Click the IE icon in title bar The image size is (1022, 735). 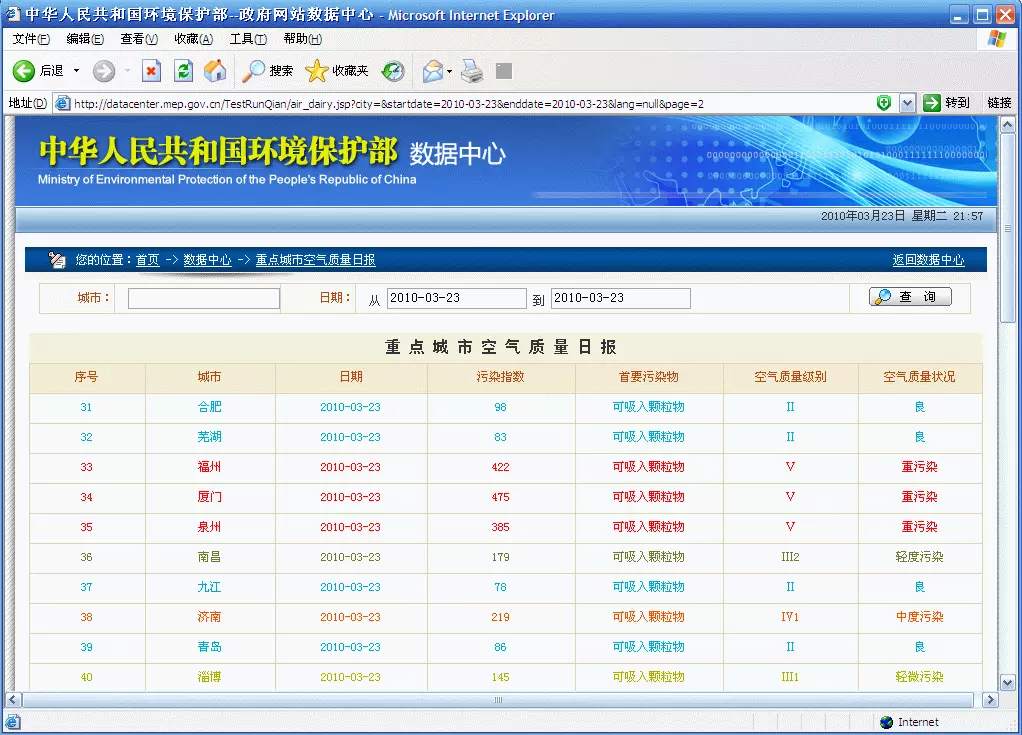pos(13,14)
